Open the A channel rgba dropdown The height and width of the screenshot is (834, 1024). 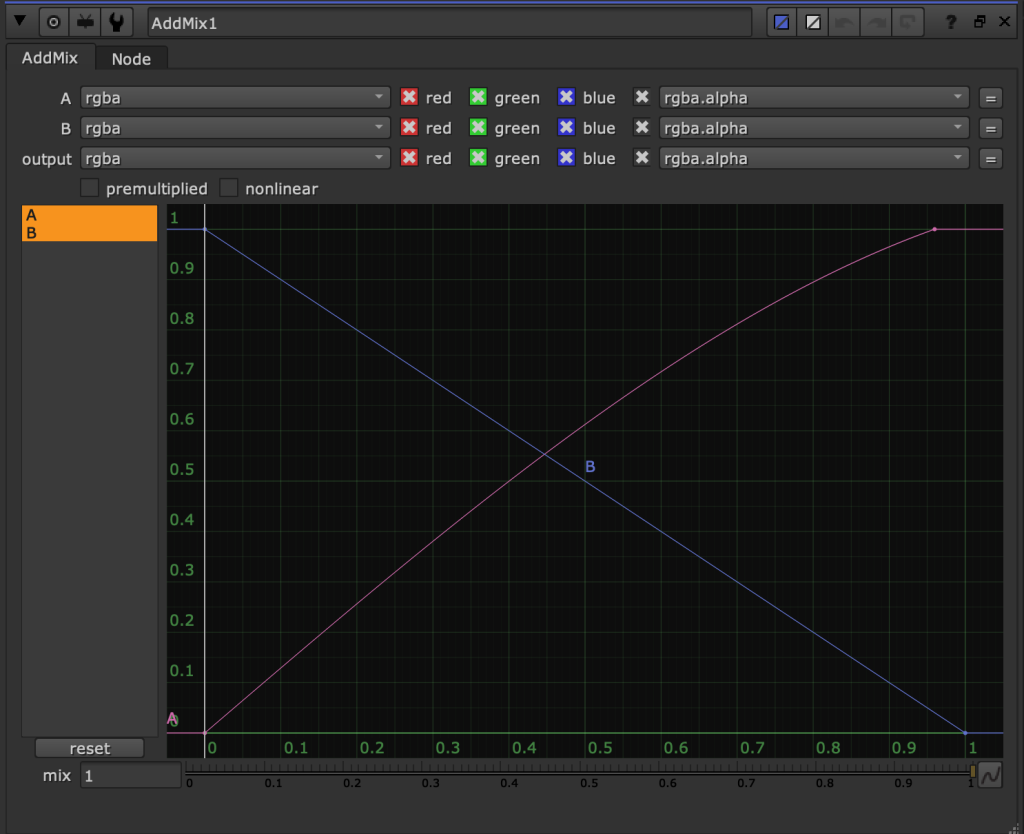(x=235, y=98)
